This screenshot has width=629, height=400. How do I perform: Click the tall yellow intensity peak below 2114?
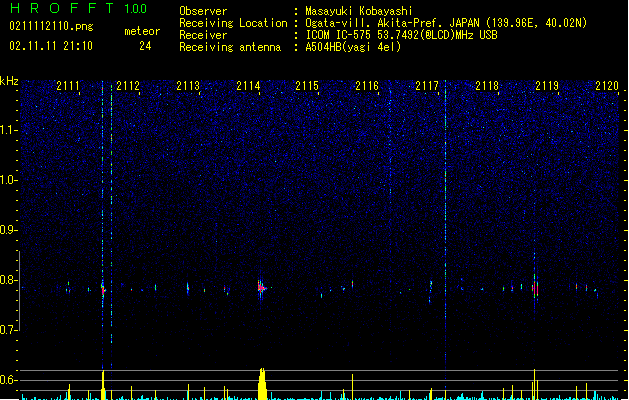262,384
